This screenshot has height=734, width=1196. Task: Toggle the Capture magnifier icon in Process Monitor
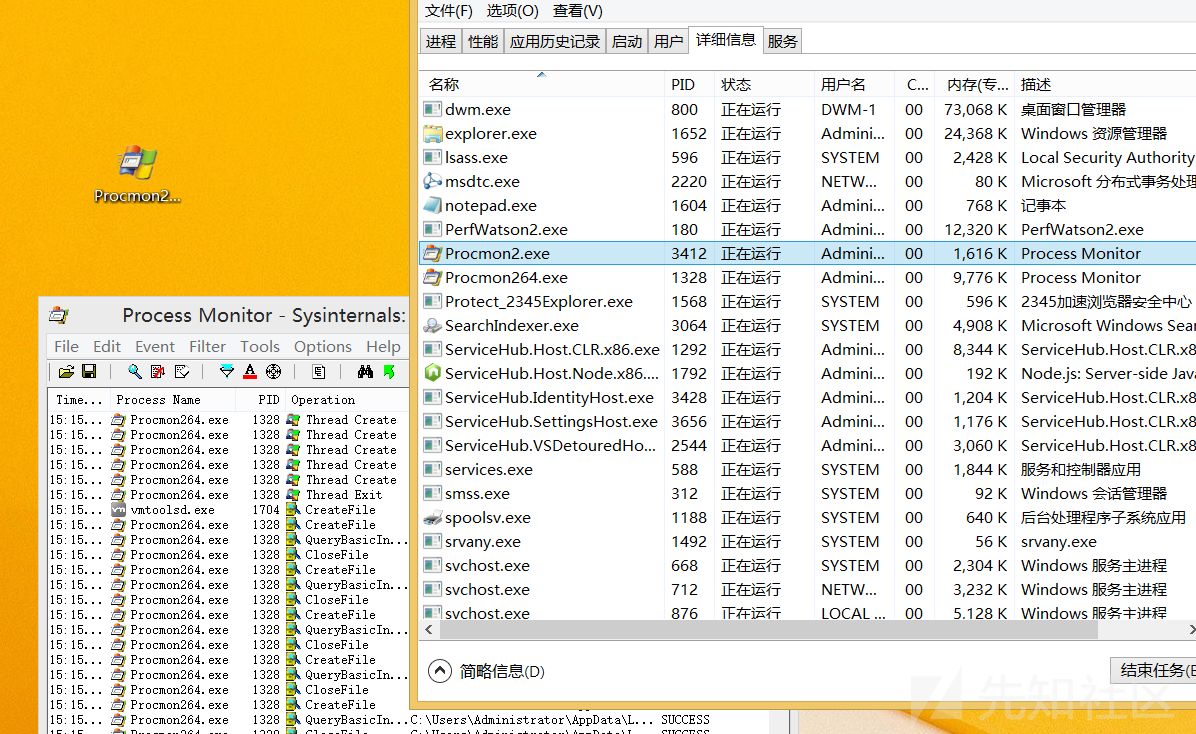(134, 372)
